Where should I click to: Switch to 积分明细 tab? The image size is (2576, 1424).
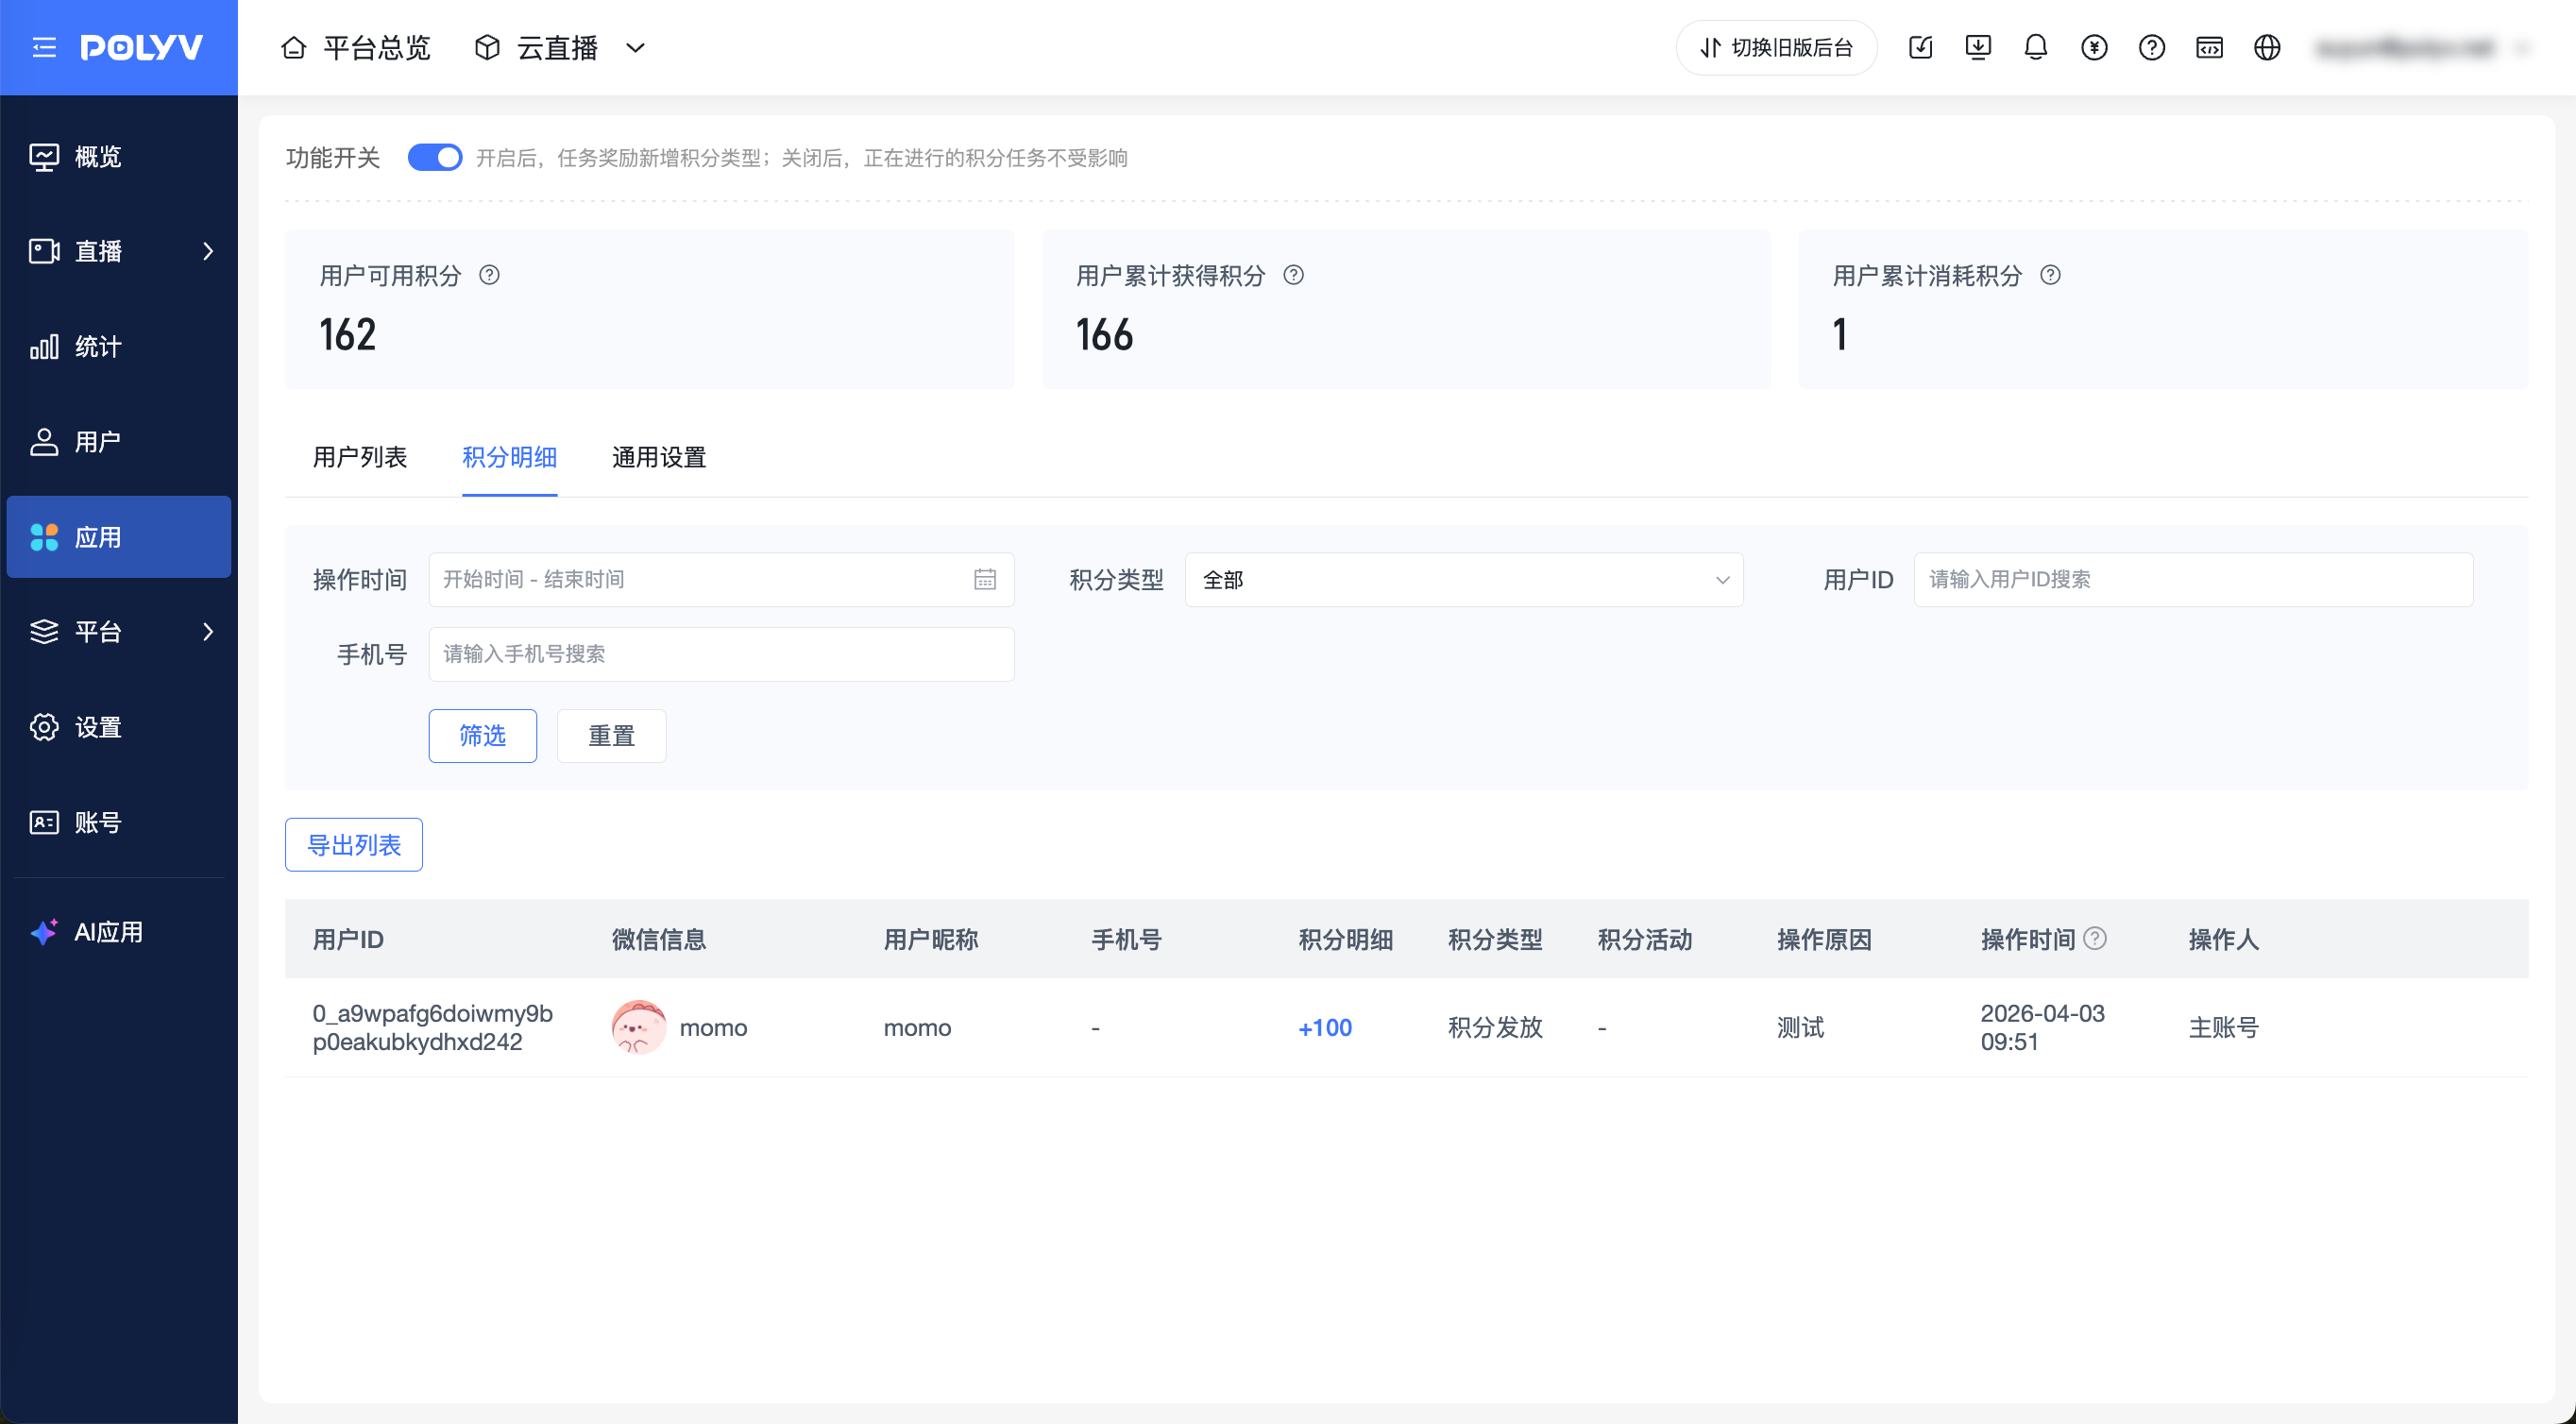[509, 457]
